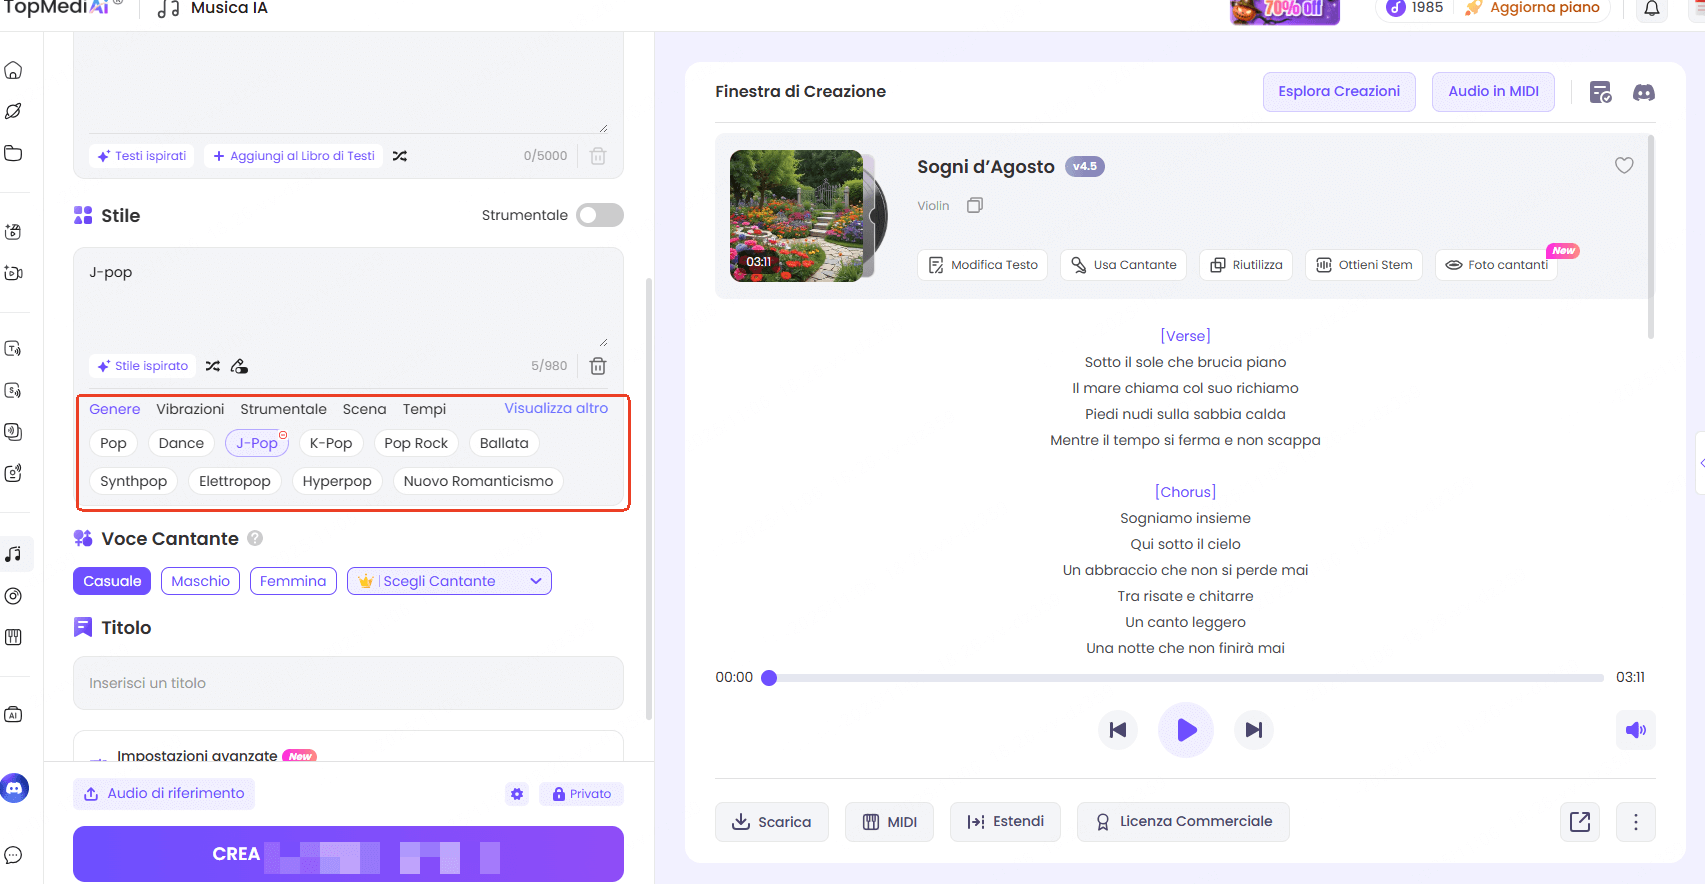
Task: Open the three-dot more options menu
Action: [x=1636, y=822]
